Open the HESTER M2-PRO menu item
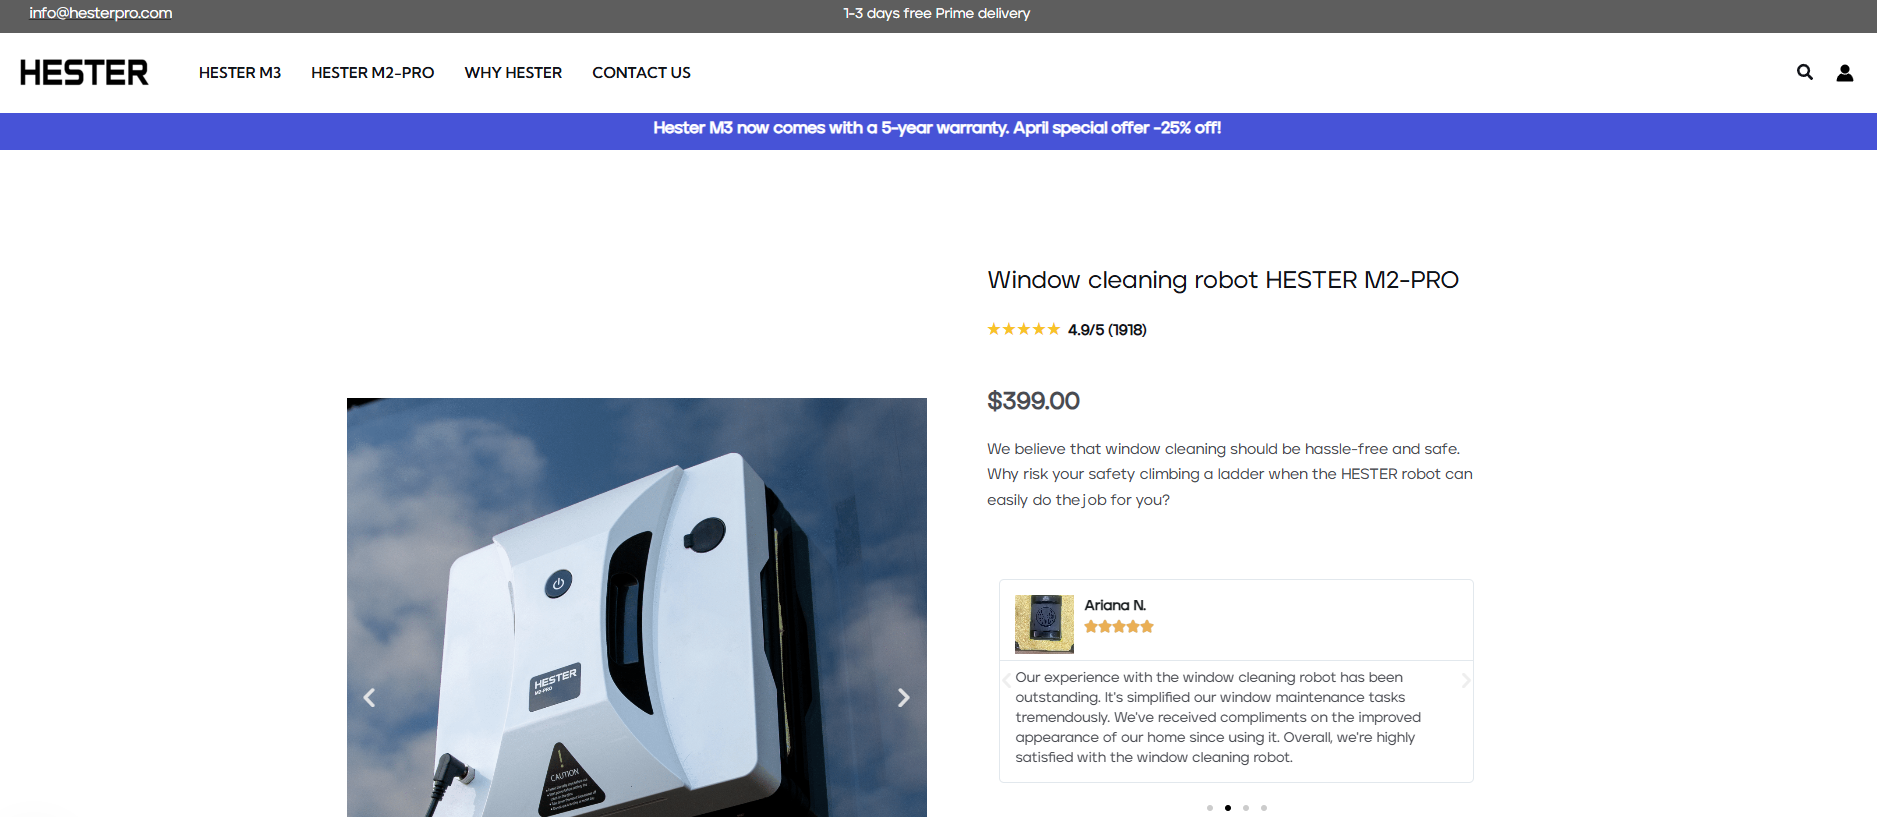 coord(372,73)
